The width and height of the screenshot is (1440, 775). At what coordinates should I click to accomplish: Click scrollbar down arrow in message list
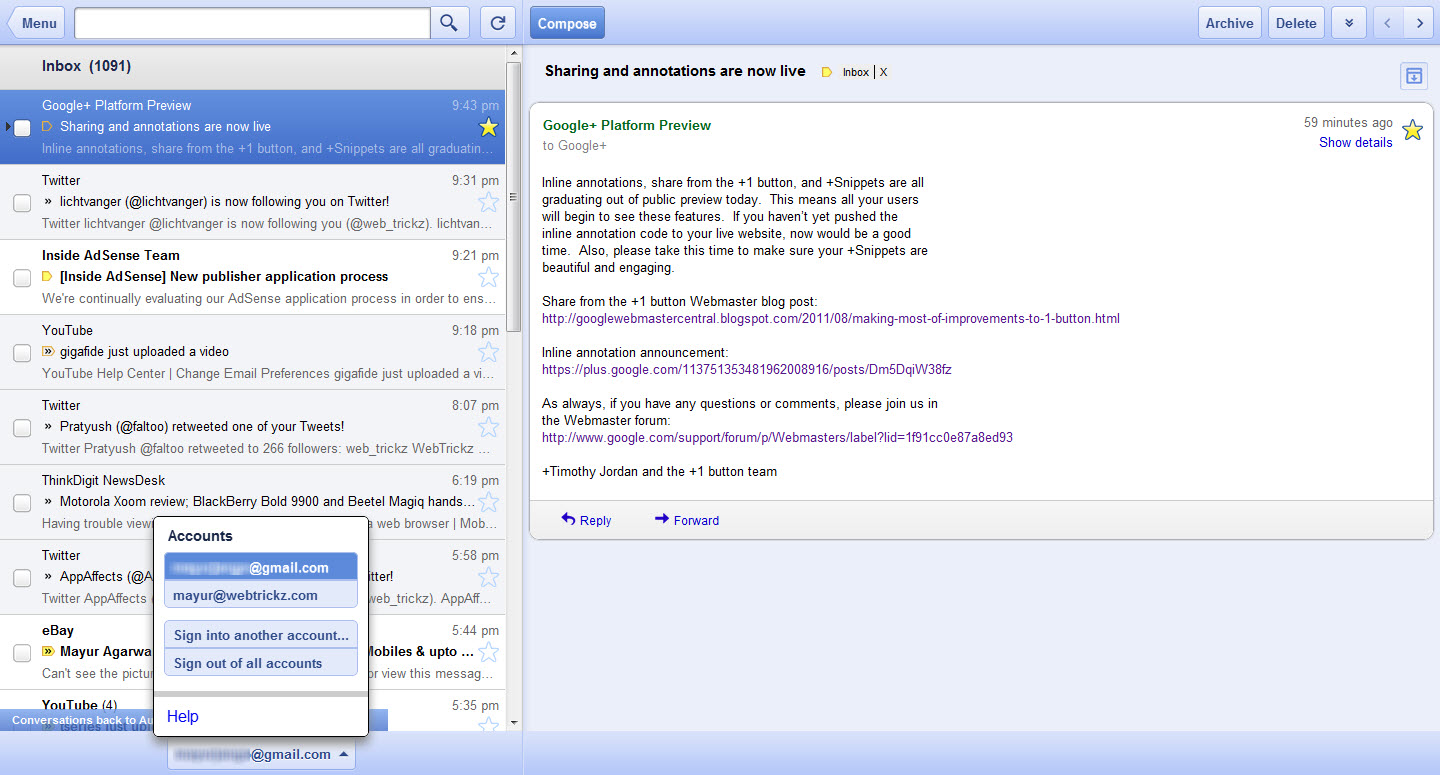pos(514,722)
